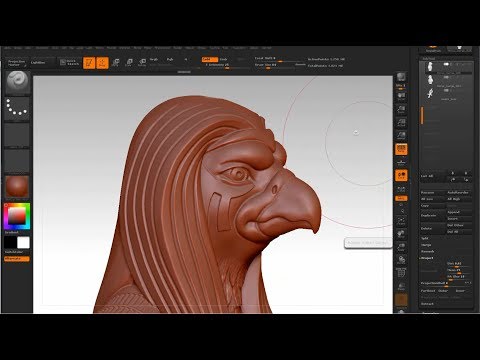This screenshot has width=480, height=360.
Task: Adjust the Z Intensity slider
Action: click(x=227, y=65)
